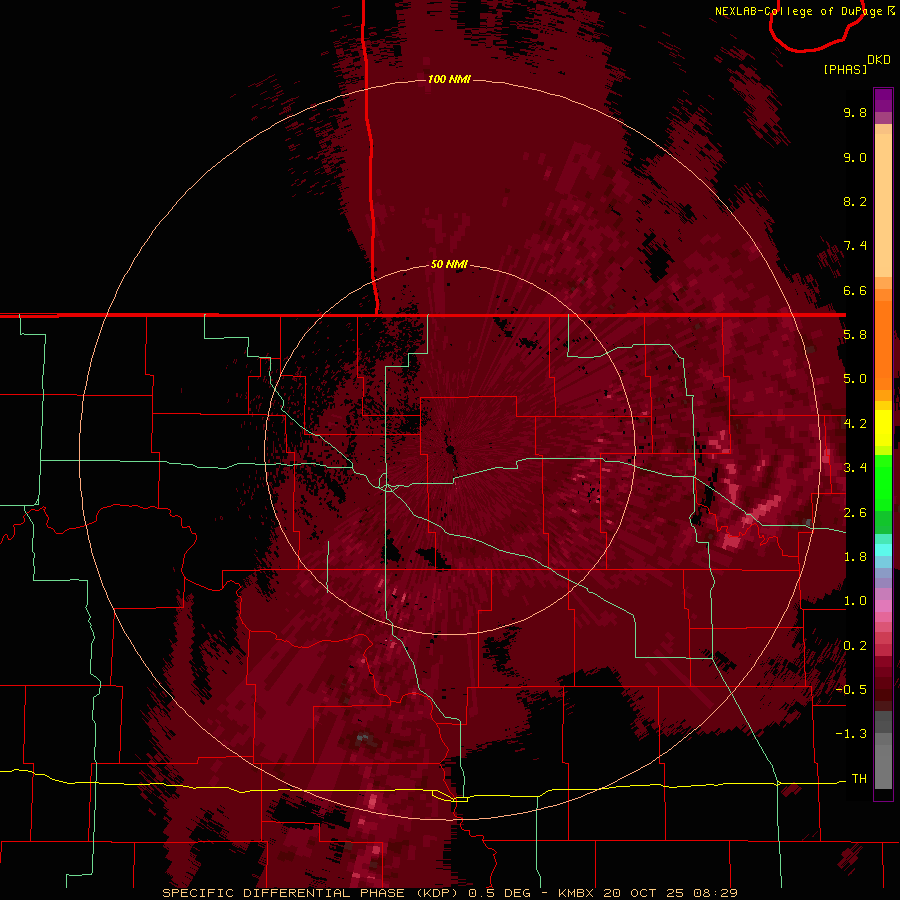Pick the purple band at the top of the color bar
Viewport: 900px width, 900px height.
pyautogui.click(x=883, y=100)
